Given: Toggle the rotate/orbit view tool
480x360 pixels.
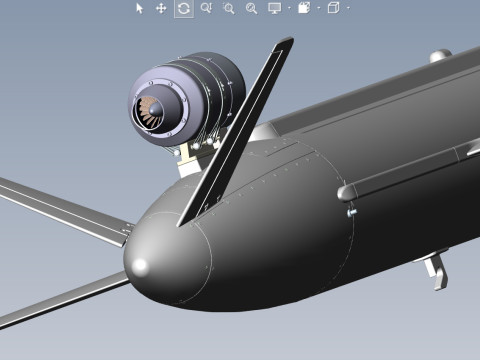Looking at the screenshot, I should point(184,8).
